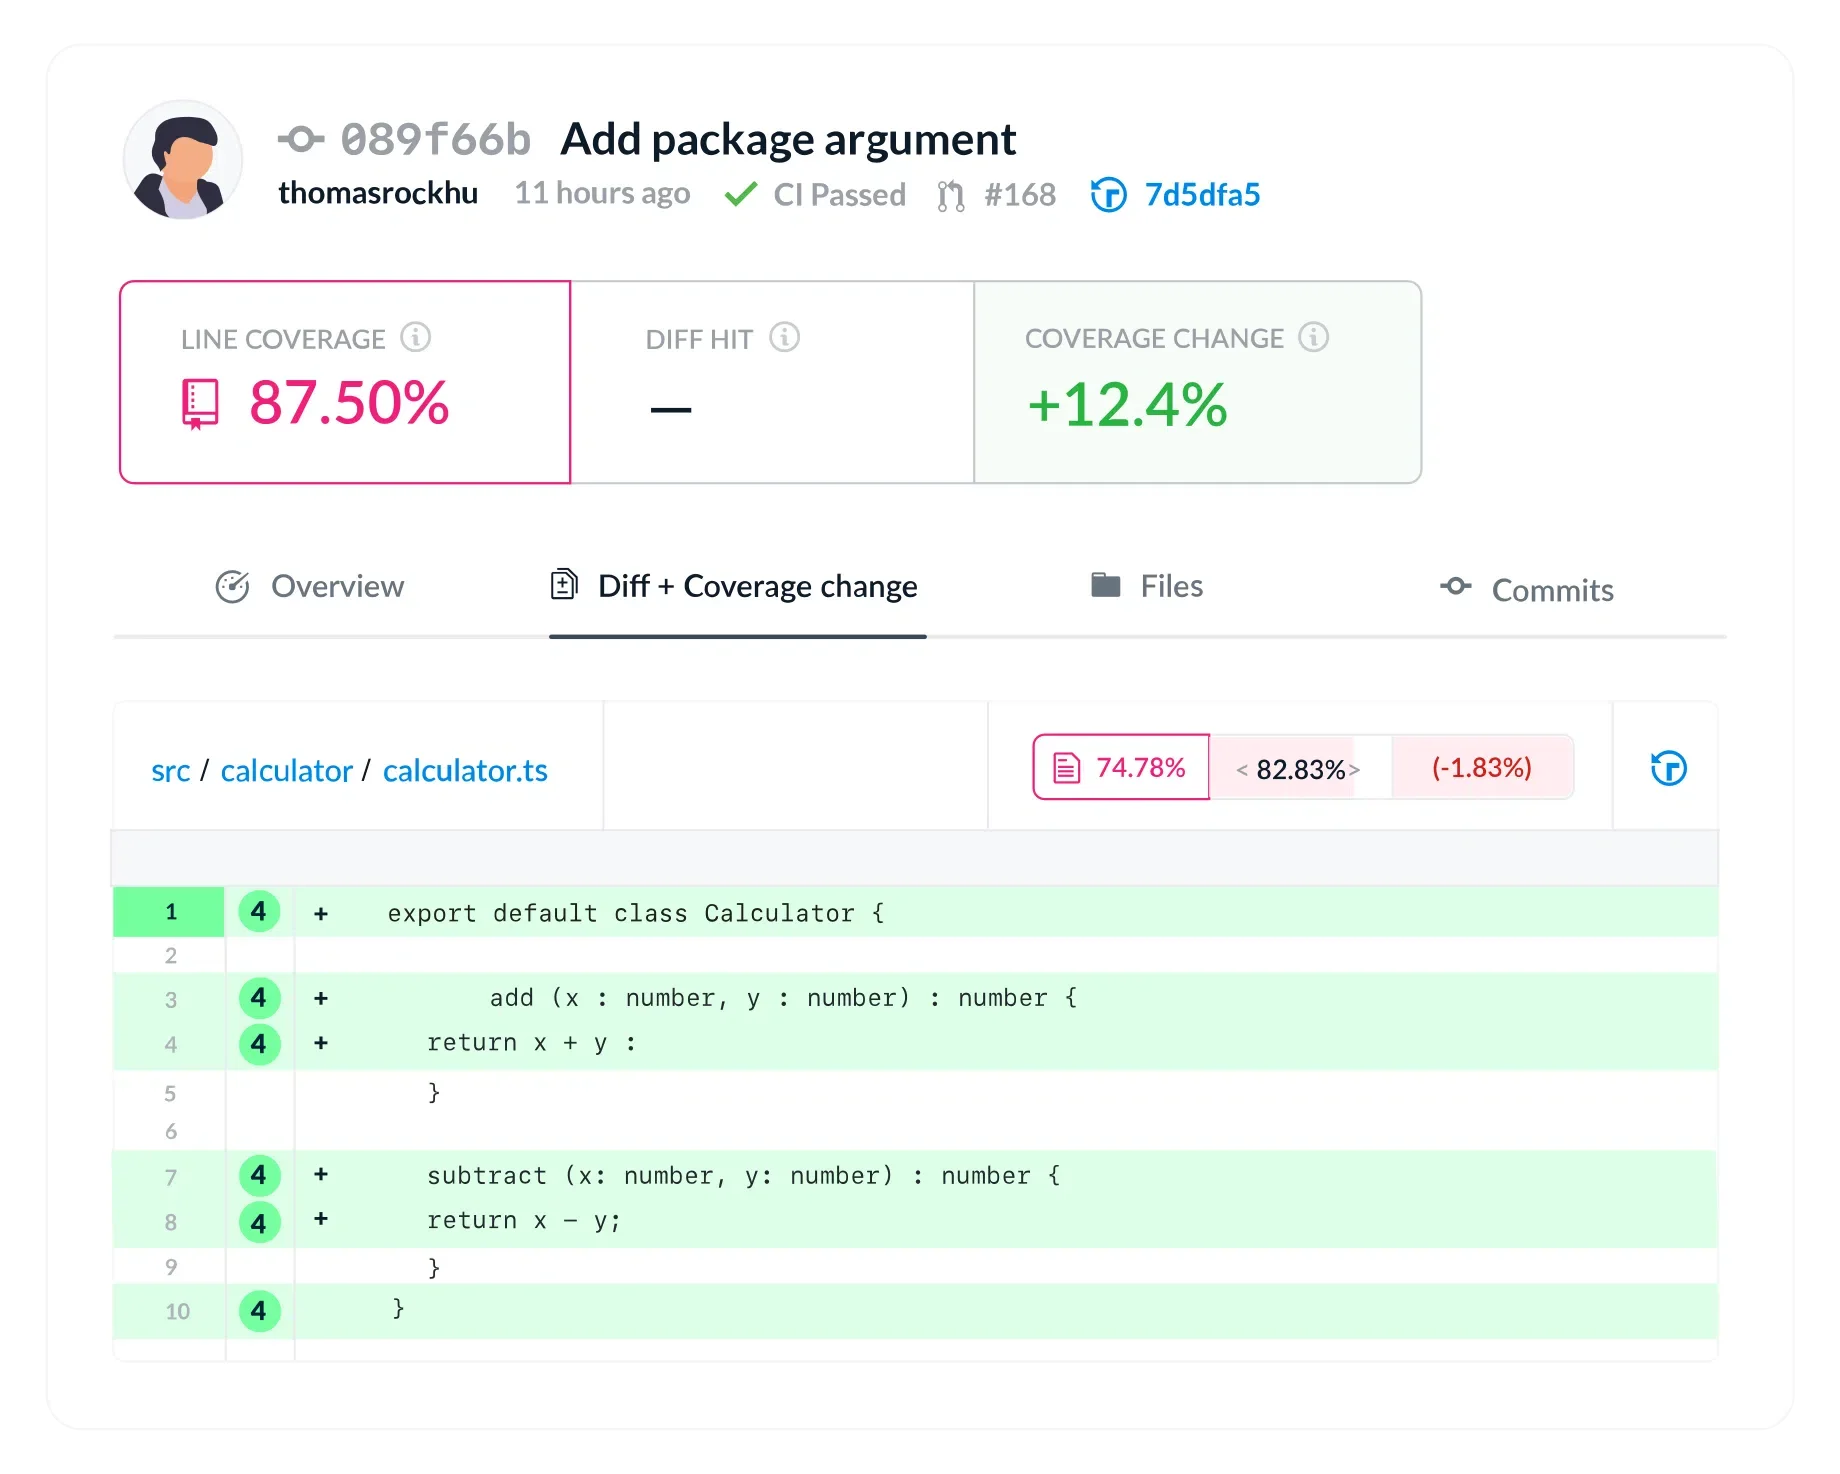Viewport: 1840px width, 1474px height.
Task: Select the Diff + Coverage change tab
Action: 734,586
